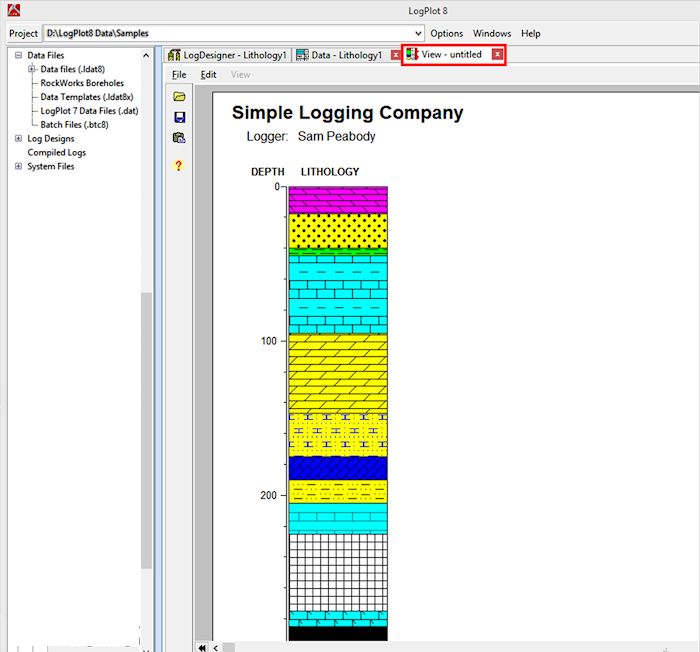Collapse the Data Files tree node
Viewport: 700px width, 652px height.
click(x=18, y=55)
